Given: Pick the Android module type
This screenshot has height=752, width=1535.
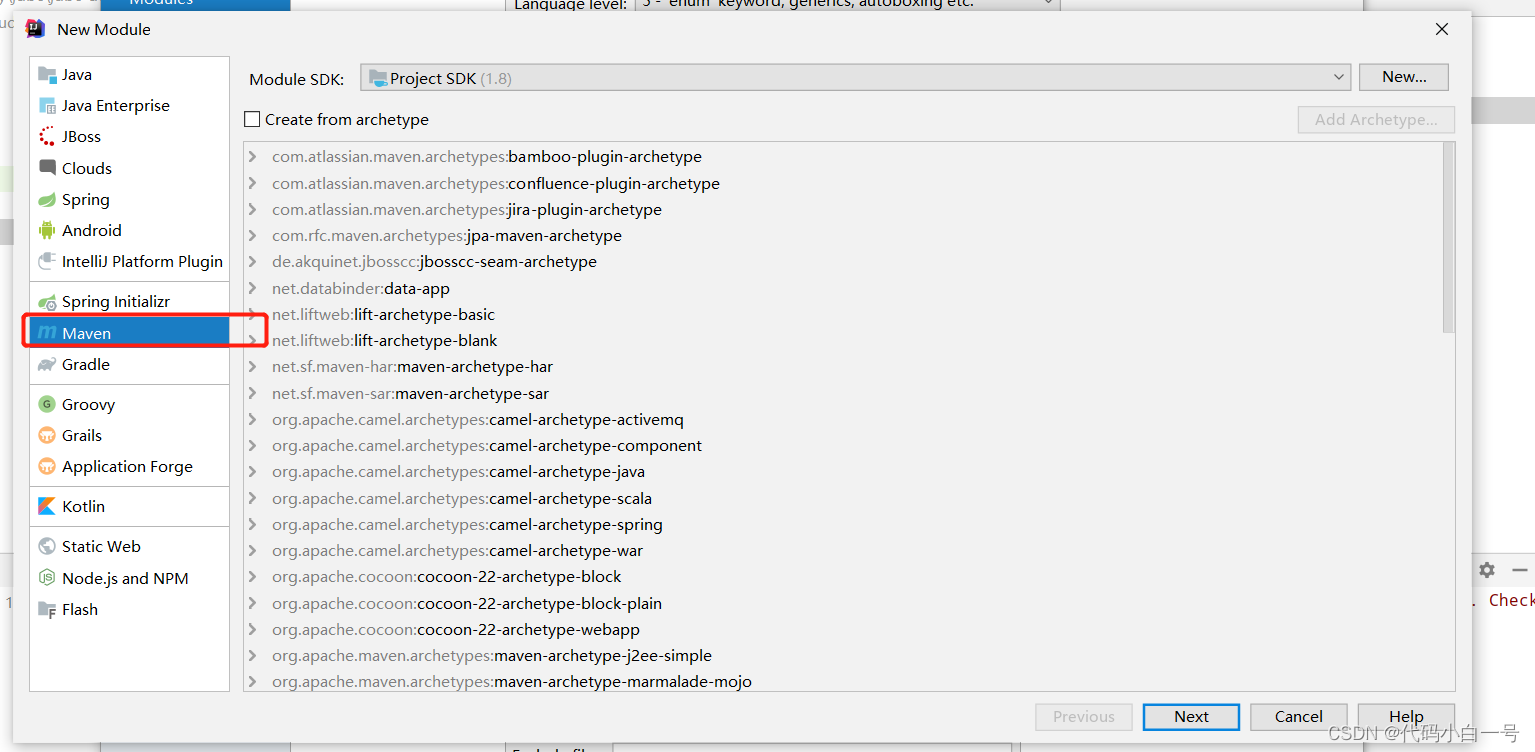Looking at the screenshot, I should [x=90, y=230].
